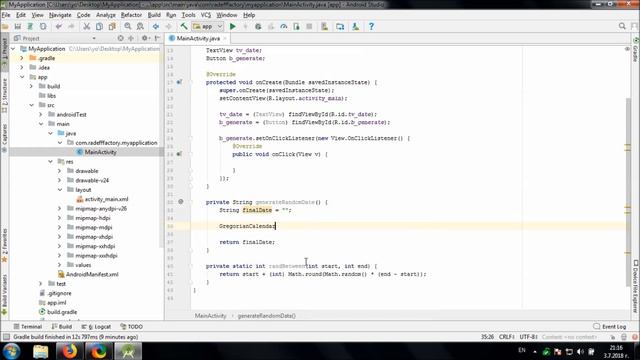Click the Paste icon in toolbar
Image resolution: width=640 pixels, height=360 pixels.
tap(112, 27)
